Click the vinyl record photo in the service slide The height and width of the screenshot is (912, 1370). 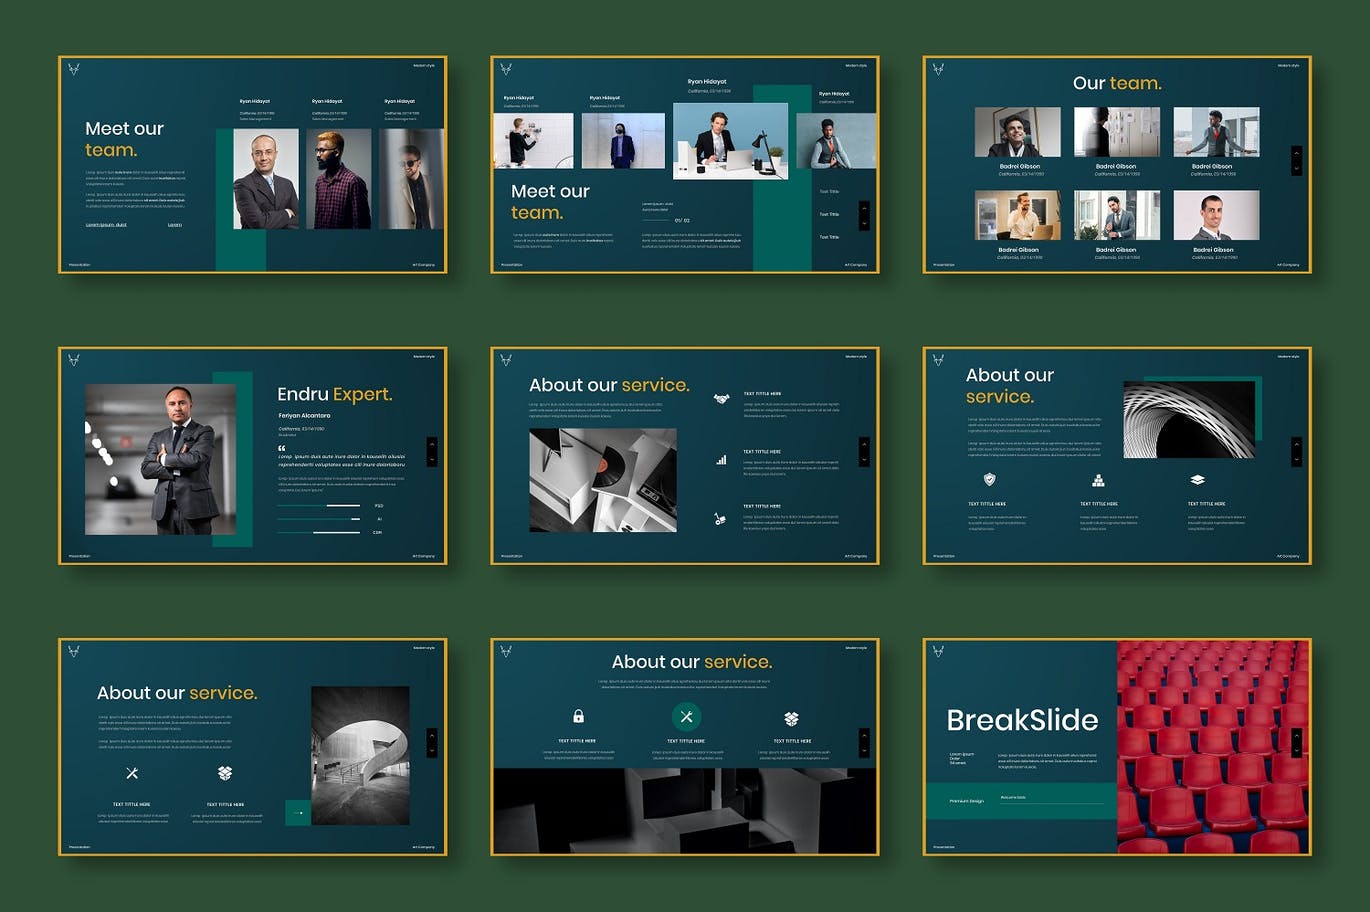(602, 480)
